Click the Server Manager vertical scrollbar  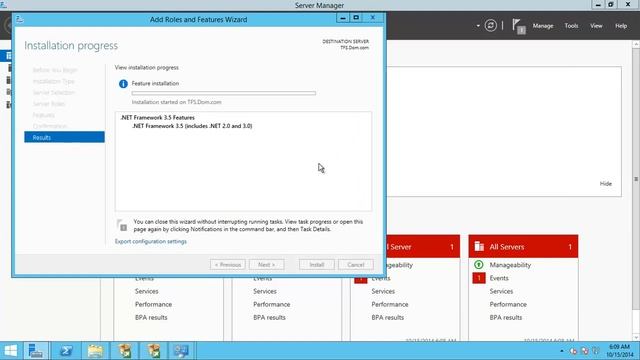(636, 180)
